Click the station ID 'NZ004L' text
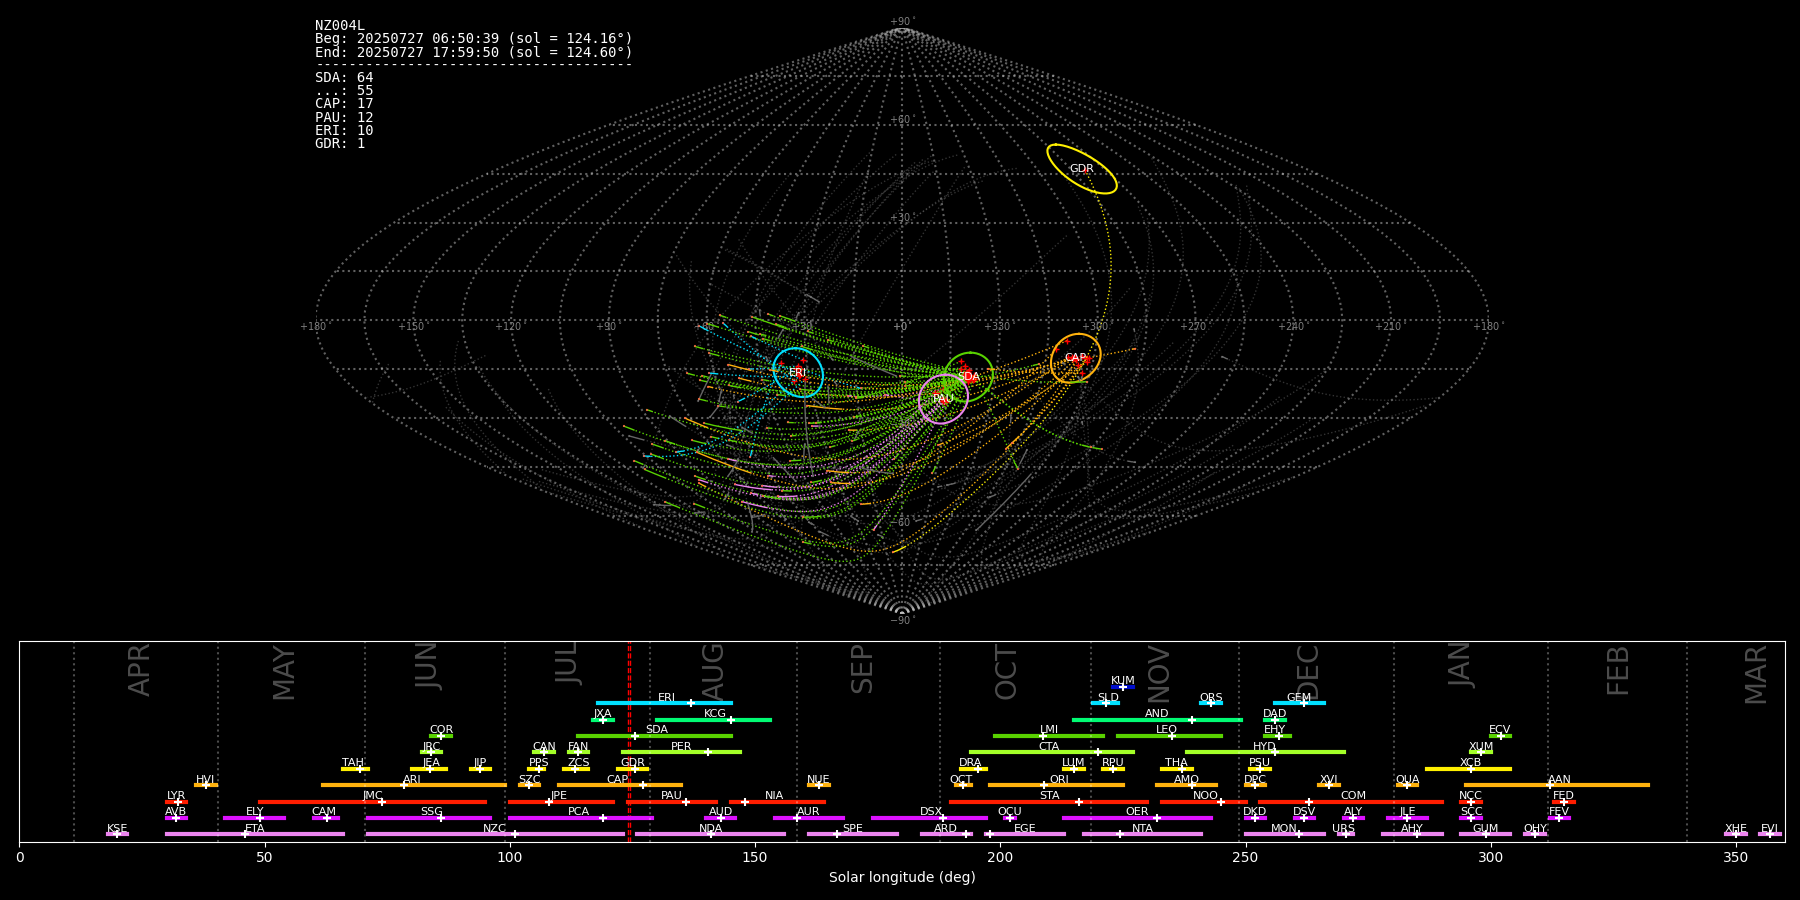Viewport: 1800px width, 900px height. coord(340,25)
